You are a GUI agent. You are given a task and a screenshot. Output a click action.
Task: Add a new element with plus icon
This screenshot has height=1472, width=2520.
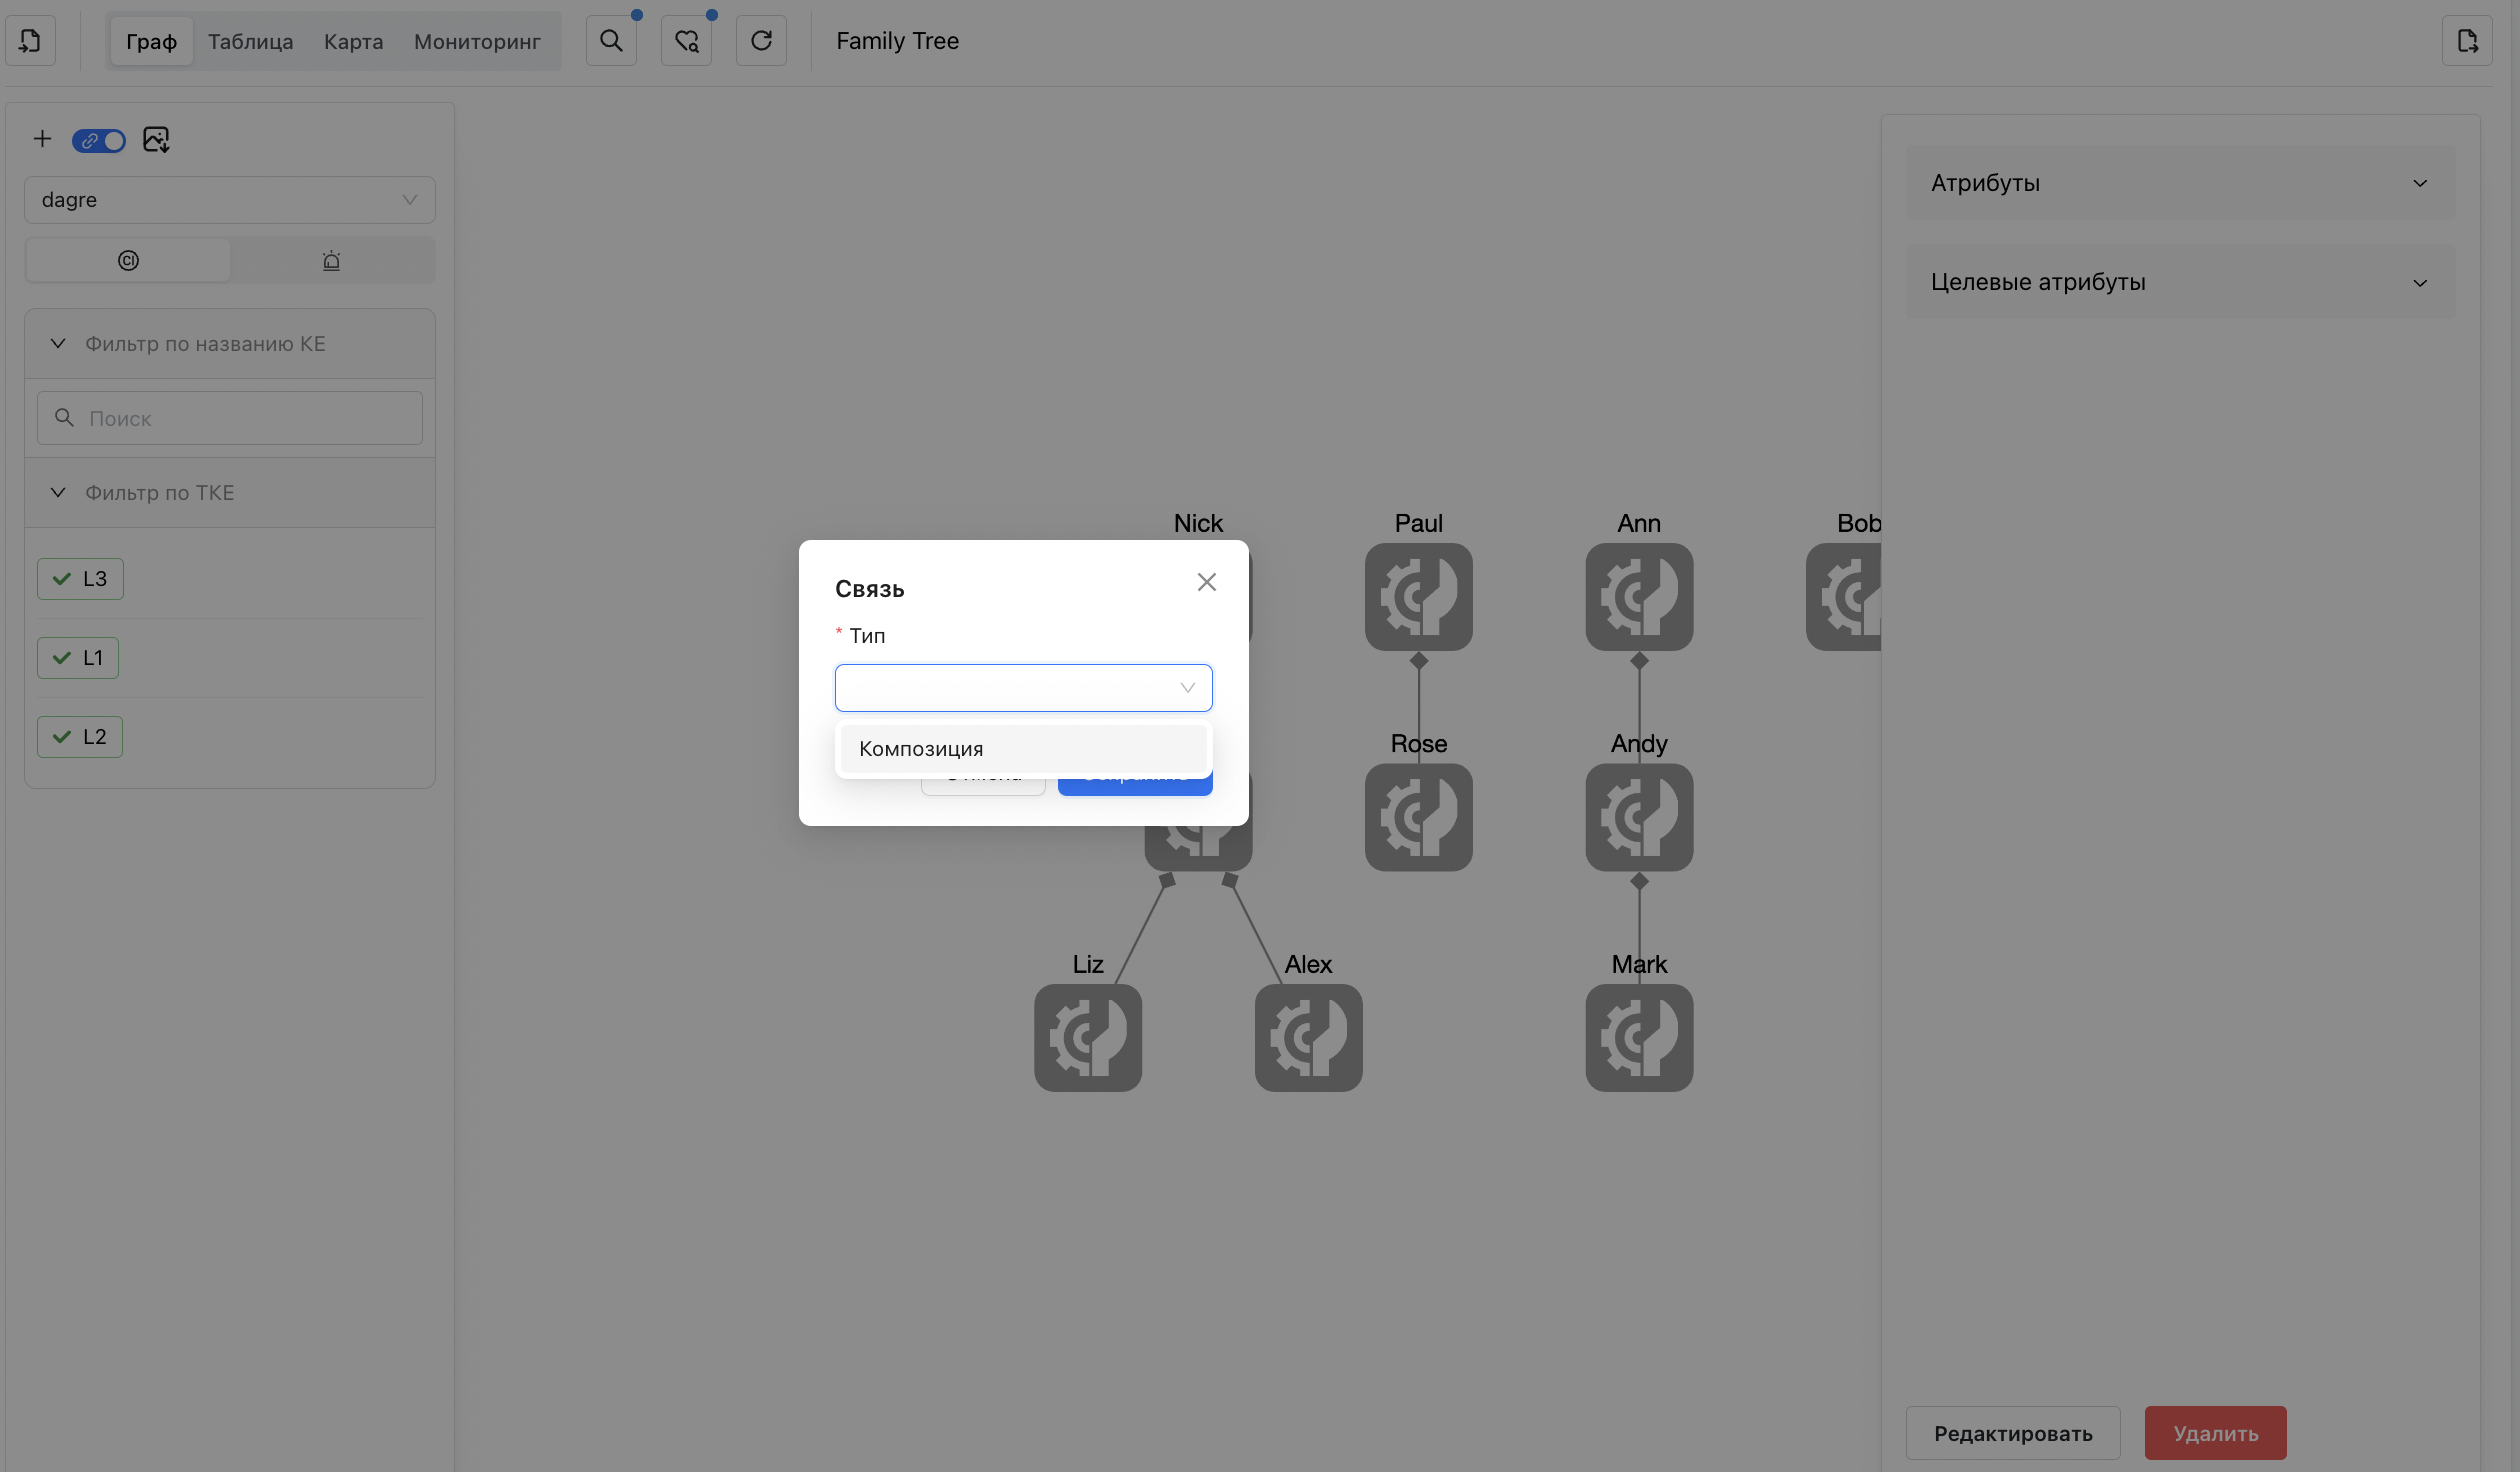coord(42,139)
